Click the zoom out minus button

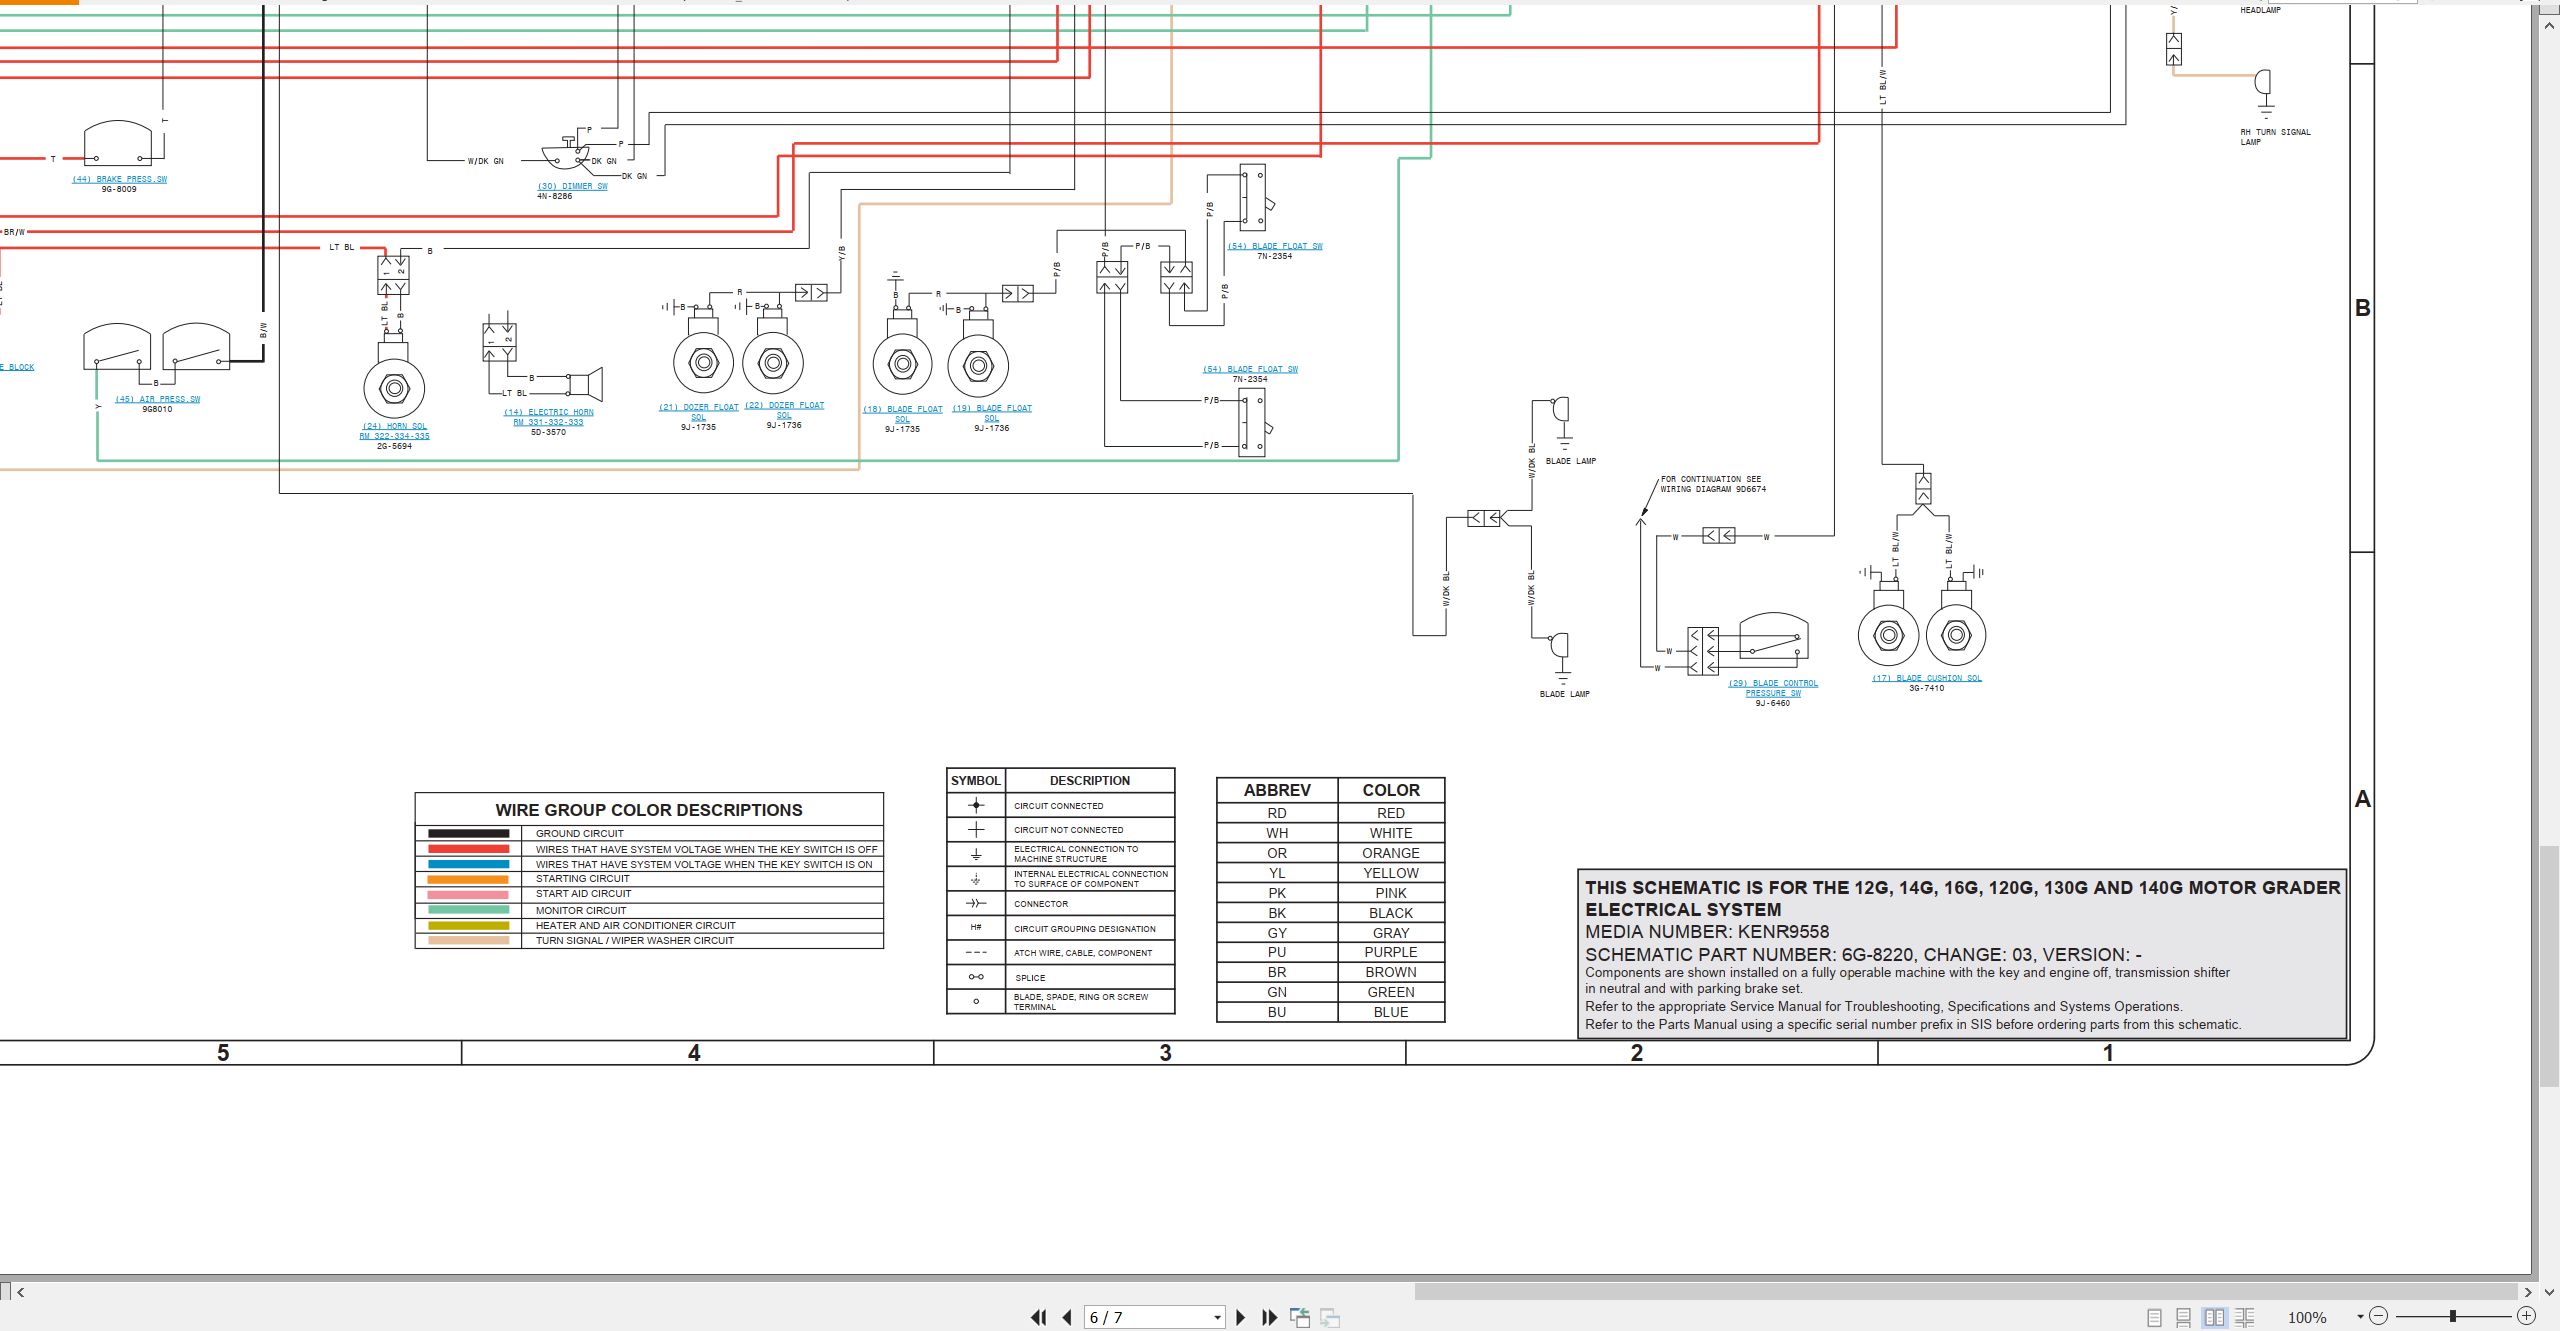(2379, 1316)
